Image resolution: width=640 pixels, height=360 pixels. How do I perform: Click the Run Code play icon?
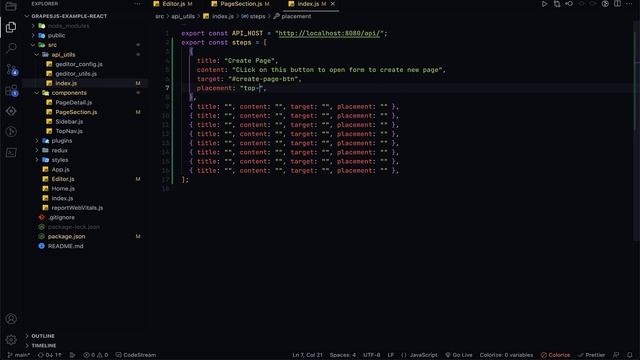544,4
